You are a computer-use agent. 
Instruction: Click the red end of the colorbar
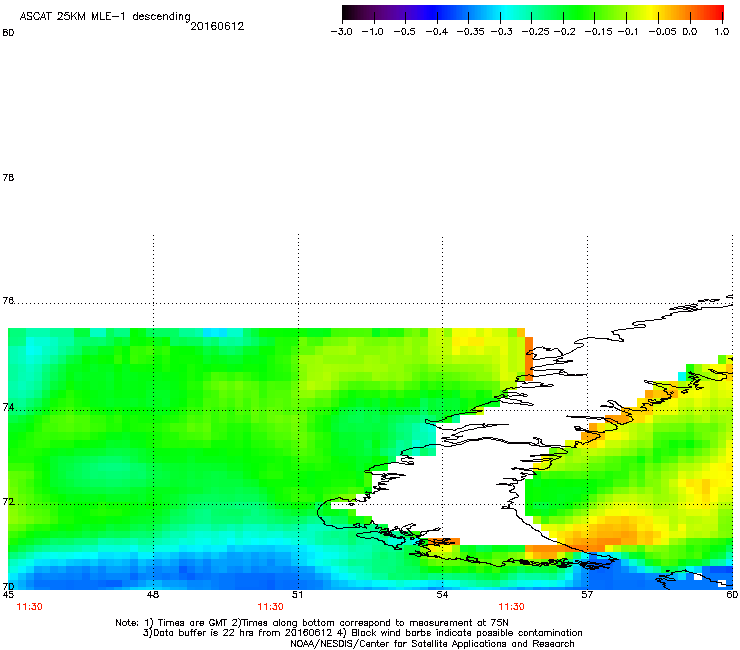tap(715, 12)
